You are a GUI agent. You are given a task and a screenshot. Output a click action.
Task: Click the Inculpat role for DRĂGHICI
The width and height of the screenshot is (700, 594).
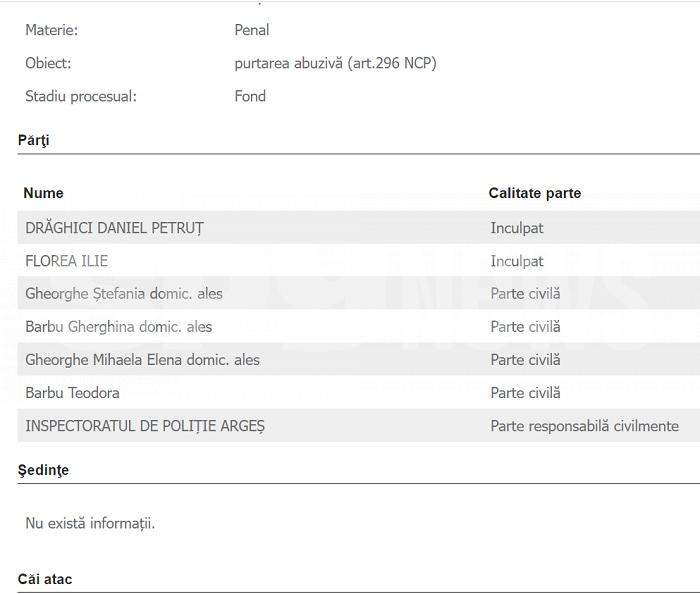517,228
